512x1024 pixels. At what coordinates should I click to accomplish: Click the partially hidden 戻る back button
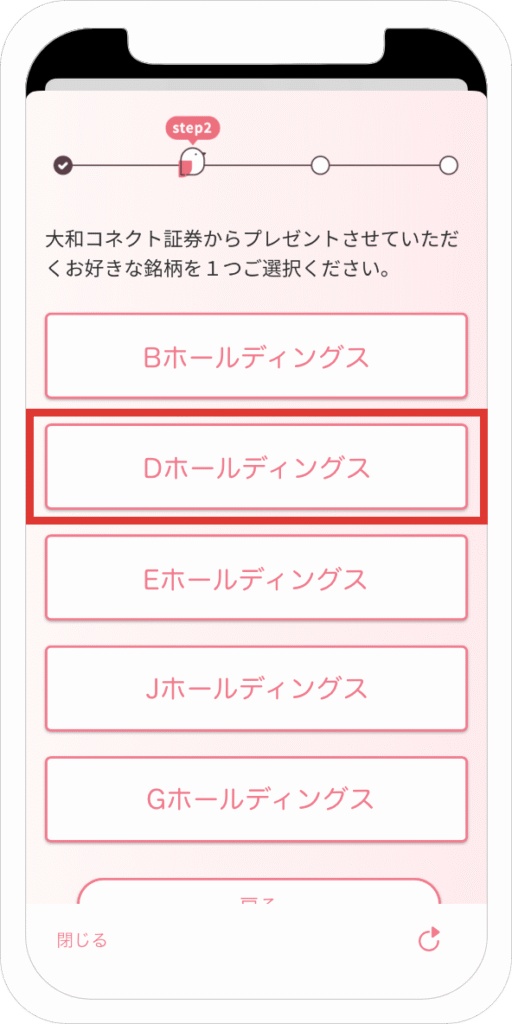(x=259, y=891)
